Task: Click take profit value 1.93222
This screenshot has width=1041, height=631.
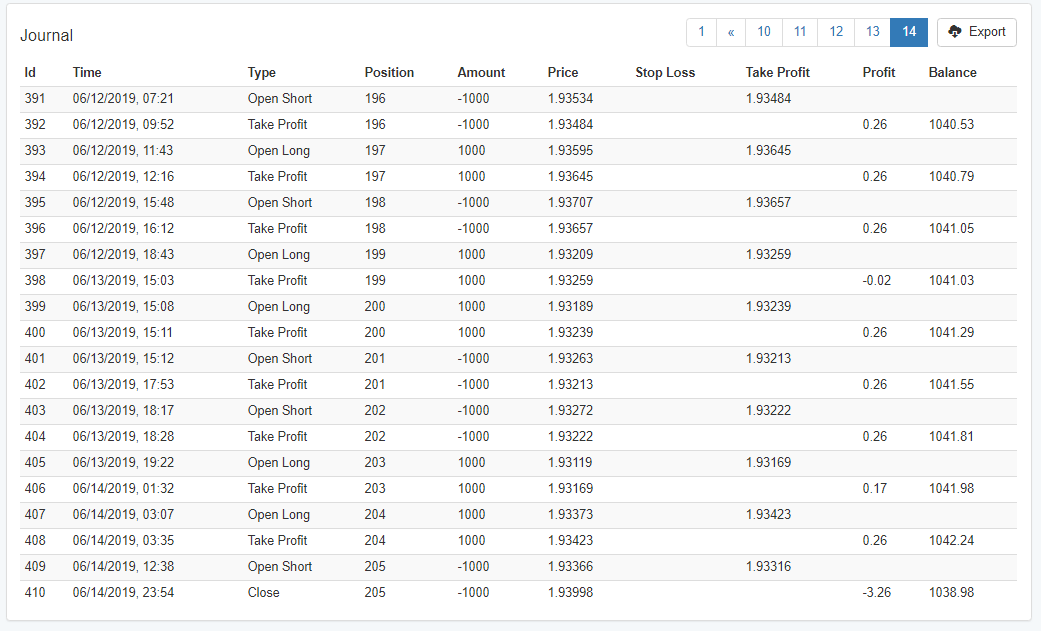Action: [768, 410]
